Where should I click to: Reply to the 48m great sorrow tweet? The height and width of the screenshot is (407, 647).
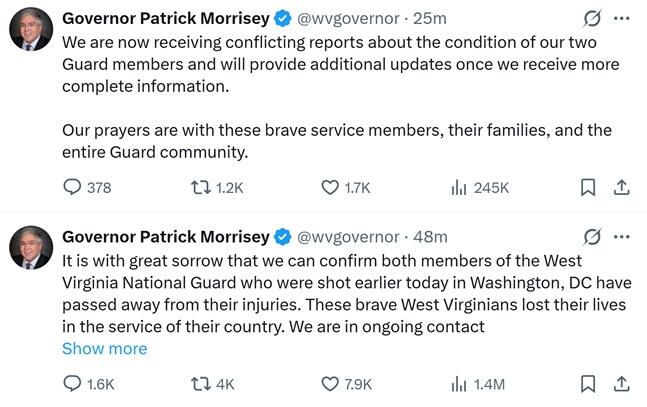72,384
